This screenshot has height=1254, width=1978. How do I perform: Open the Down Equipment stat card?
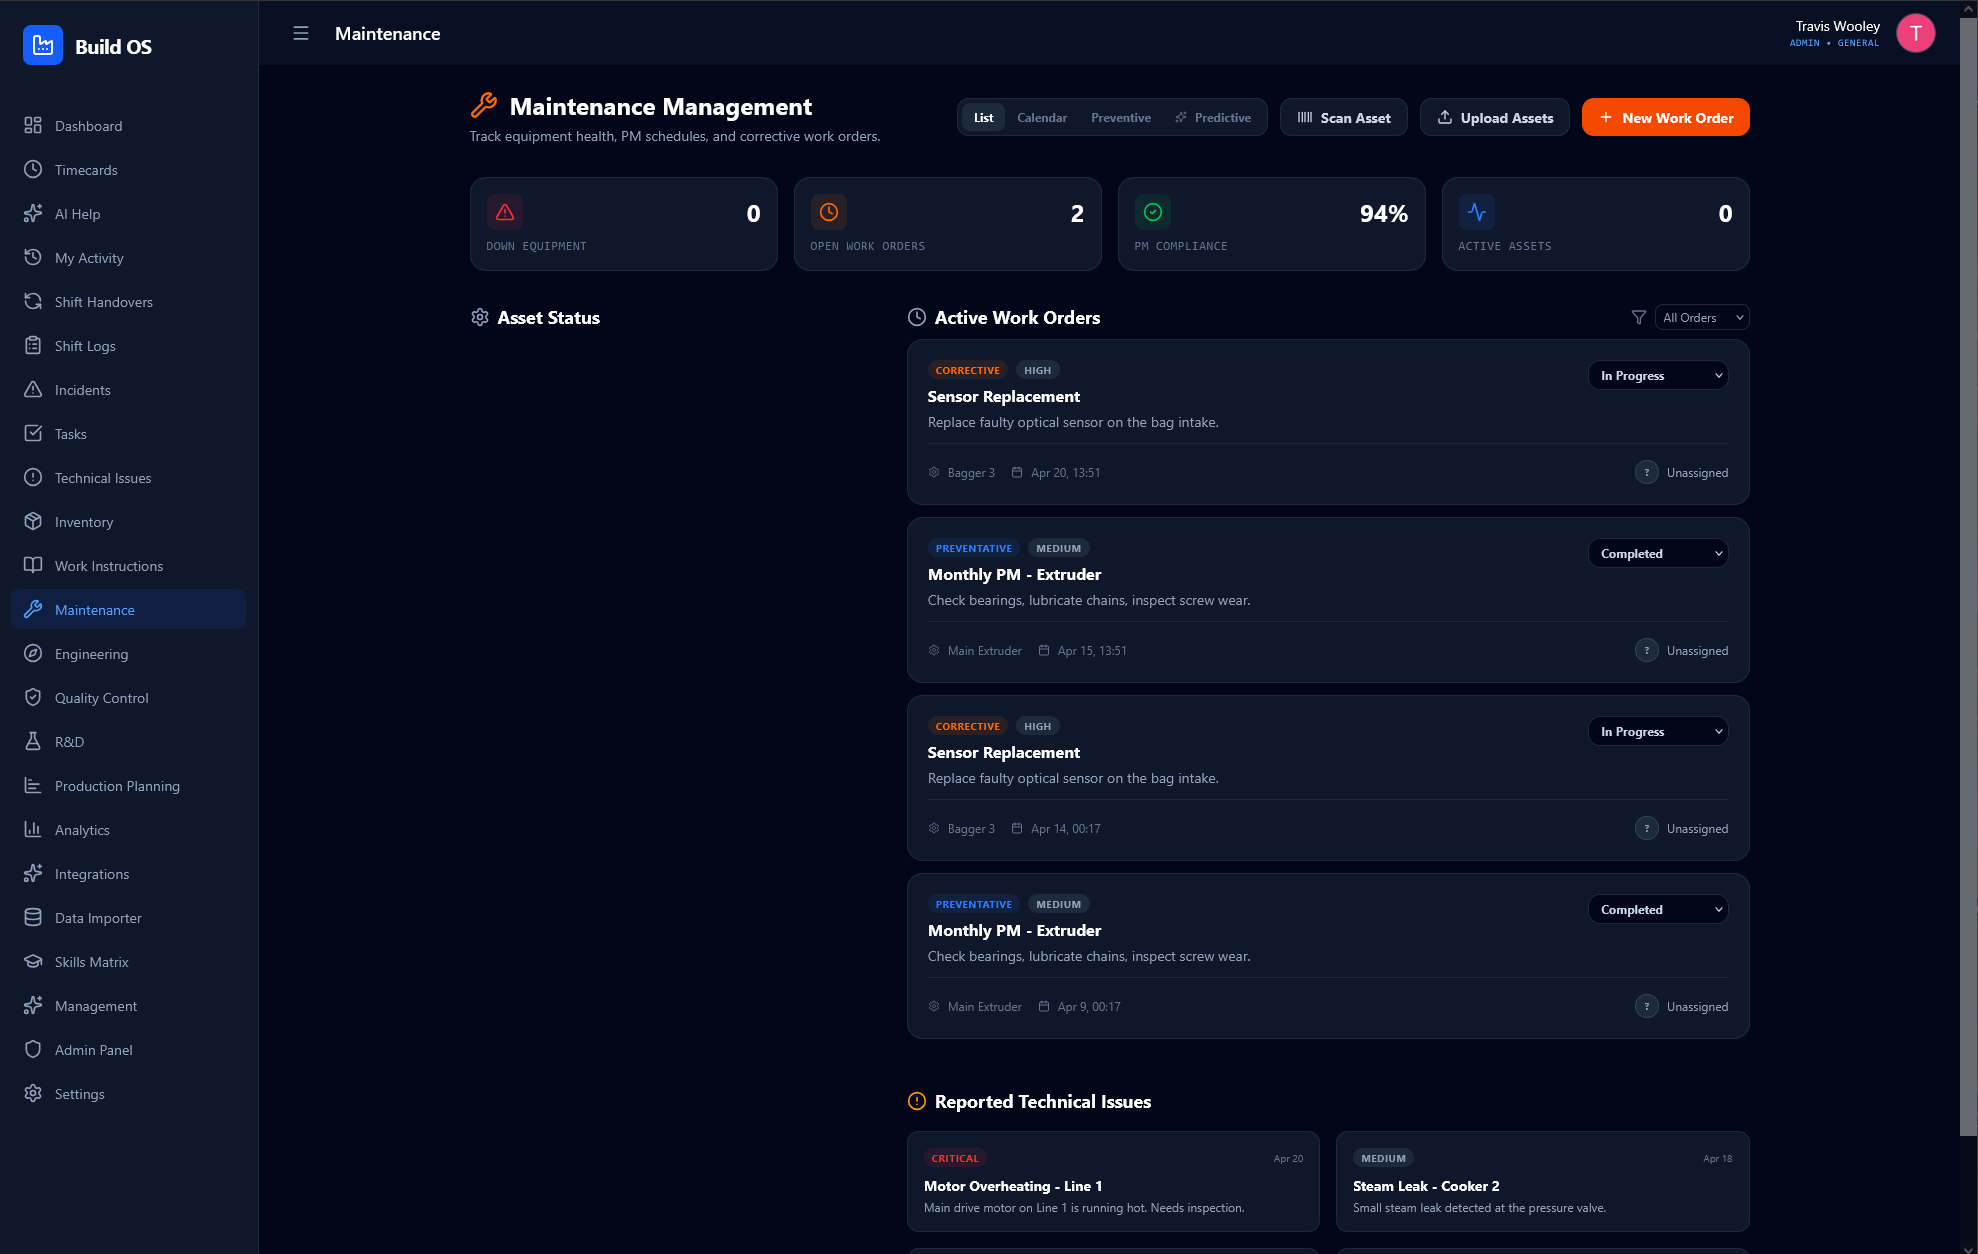click(624, 224)
